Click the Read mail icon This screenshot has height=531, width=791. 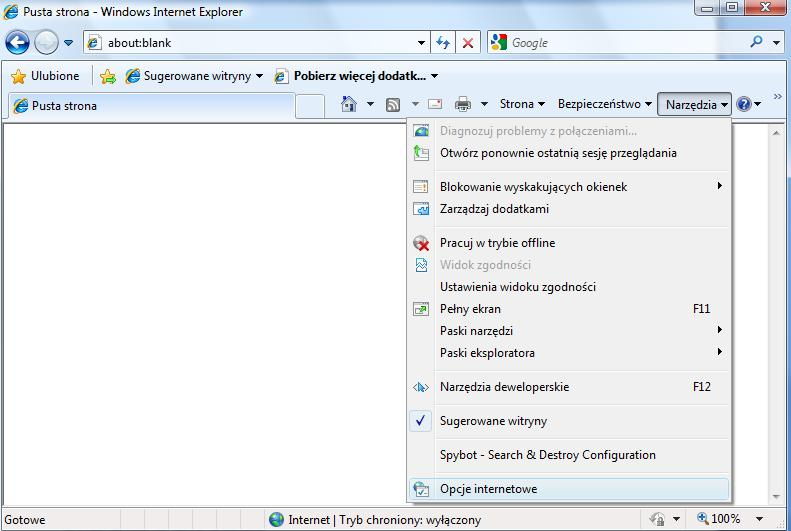(x=435, y=104)
